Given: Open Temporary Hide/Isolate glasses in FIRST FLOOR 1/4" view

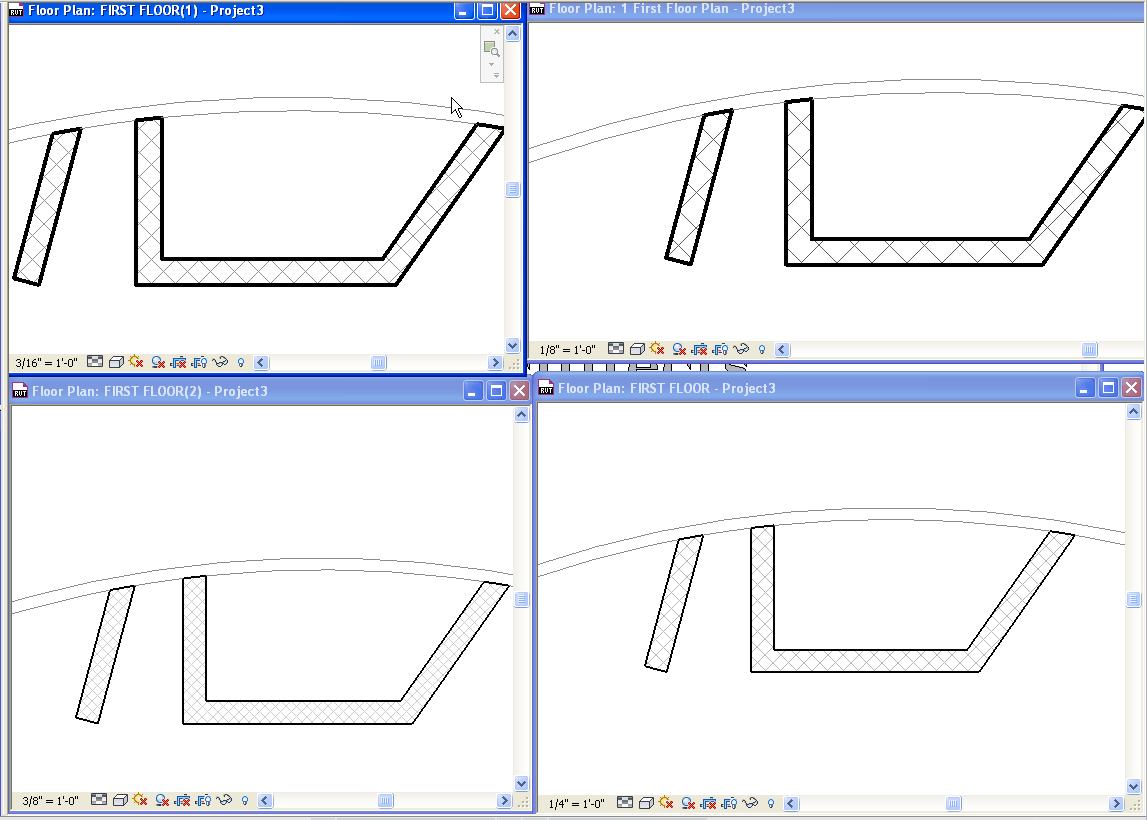Looking at the screenshot, I should (750, 803).
